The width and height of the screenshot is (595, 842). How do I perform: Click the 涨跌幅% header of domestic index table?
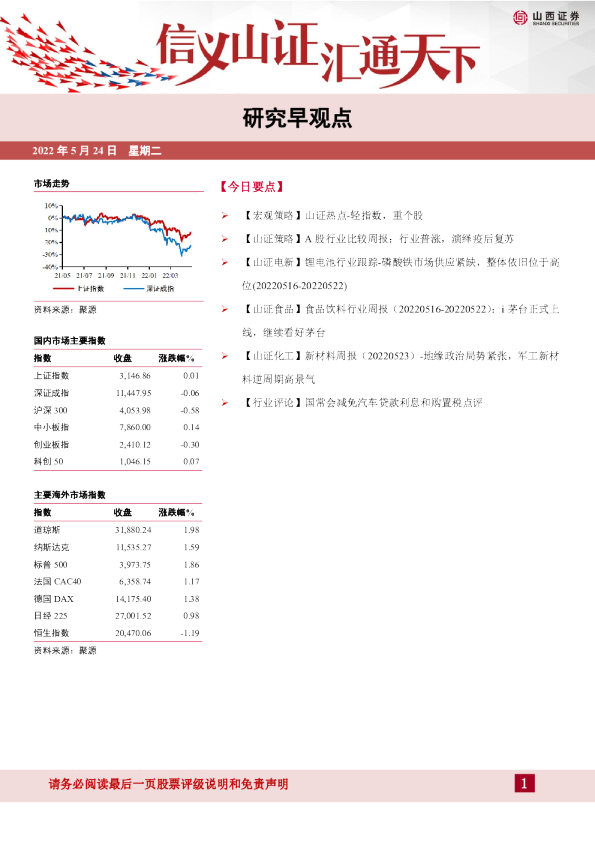[x=177, y=358]
